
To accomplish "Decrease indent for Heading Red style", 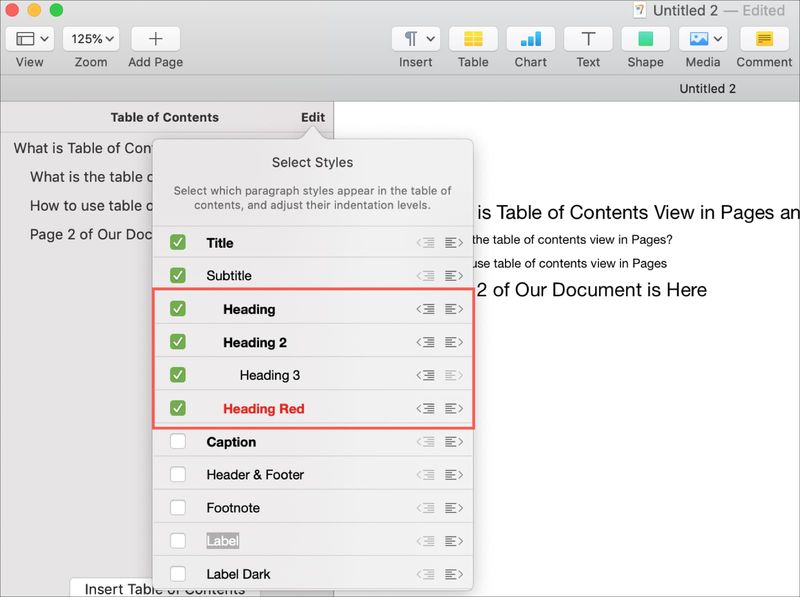I will (426, 409).
